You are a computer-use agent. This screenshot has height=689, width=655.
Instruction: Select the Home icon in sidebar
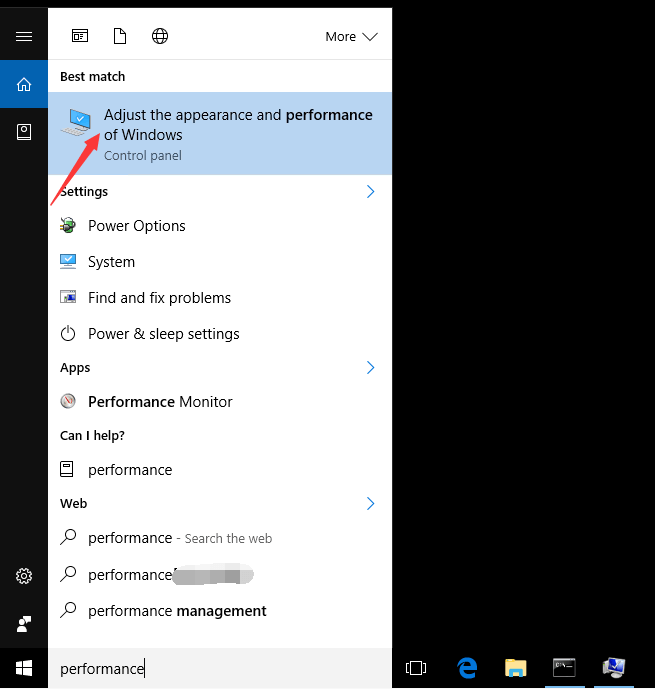pos(24,84)
